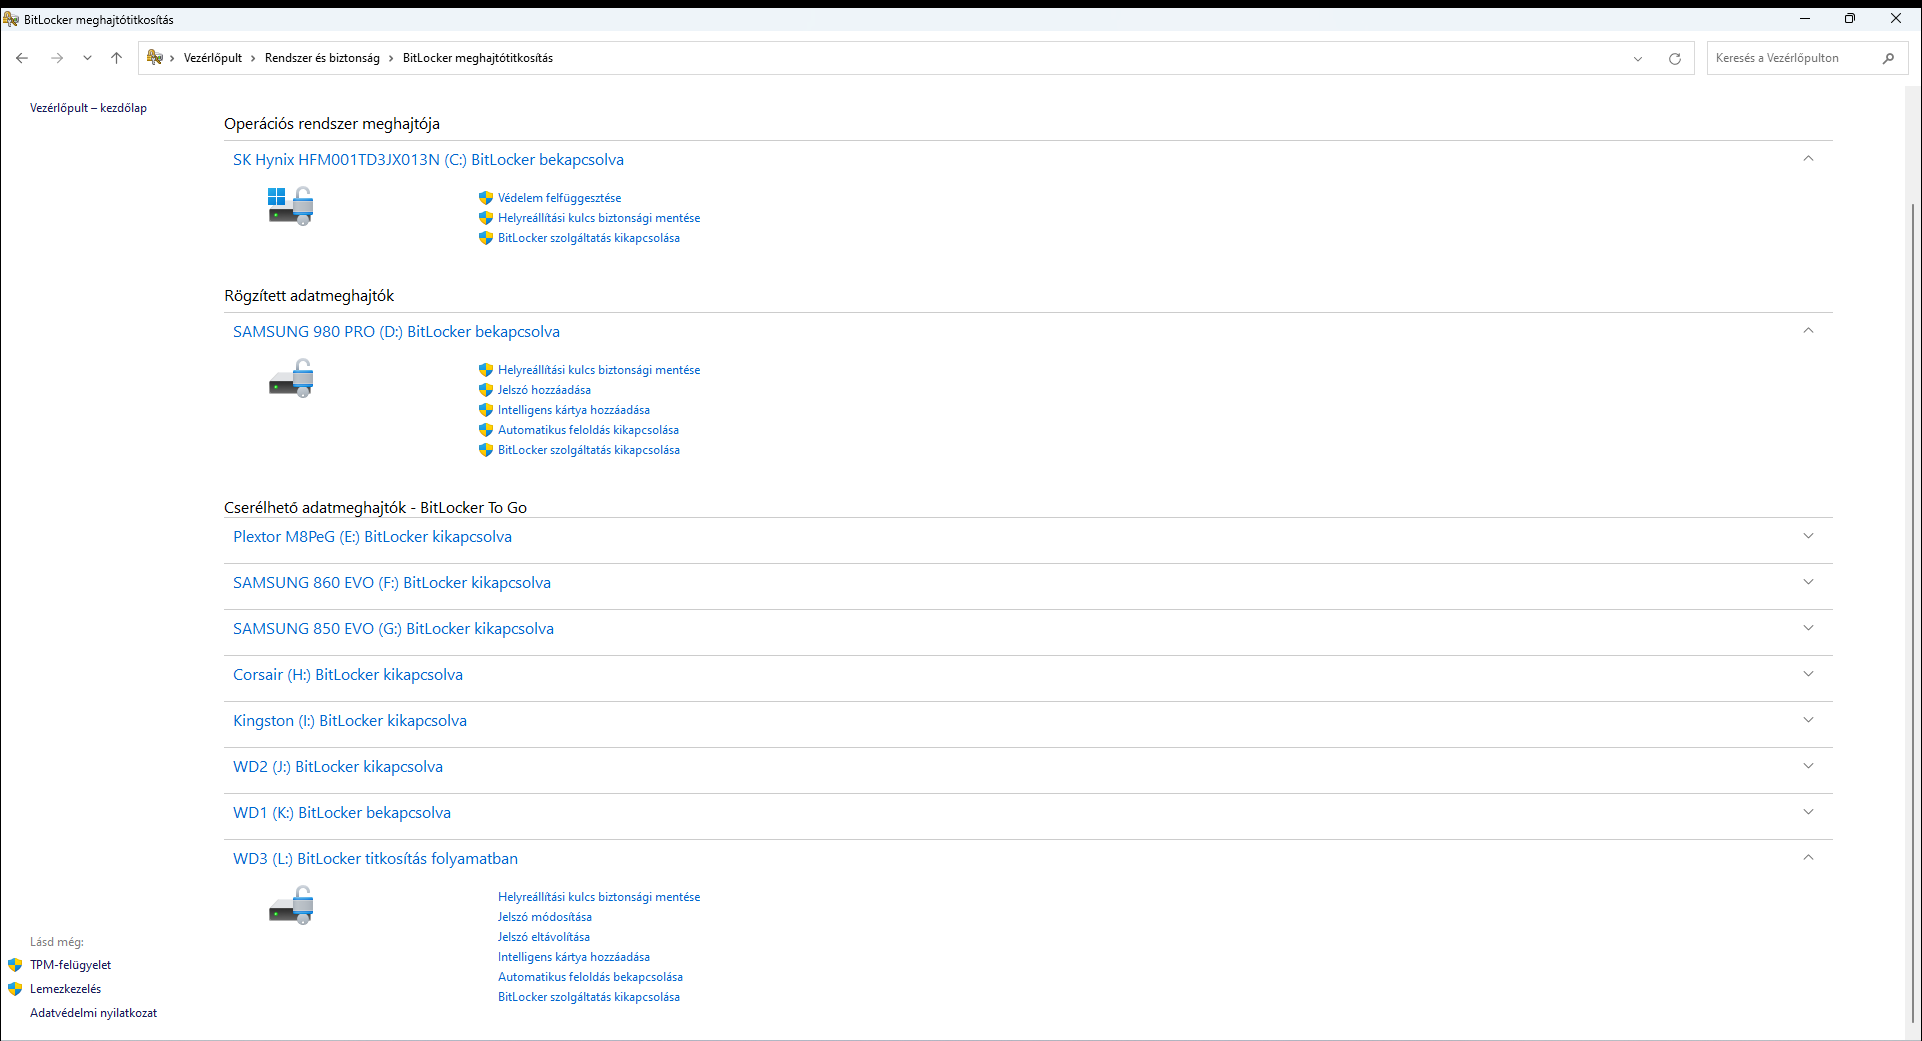
Task: Click the D: drive lock icon
Action: coord(291,379)
